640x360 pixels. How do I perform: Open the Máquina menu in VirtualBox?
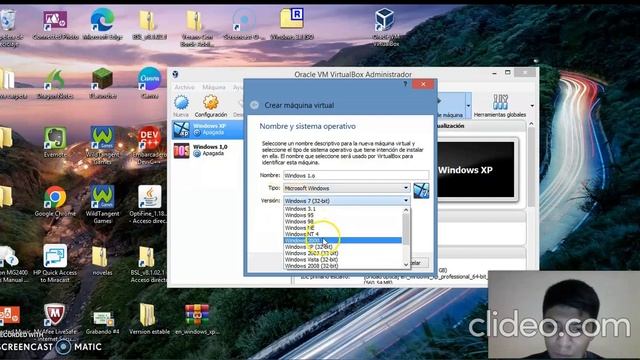click(x=214, y=87)
